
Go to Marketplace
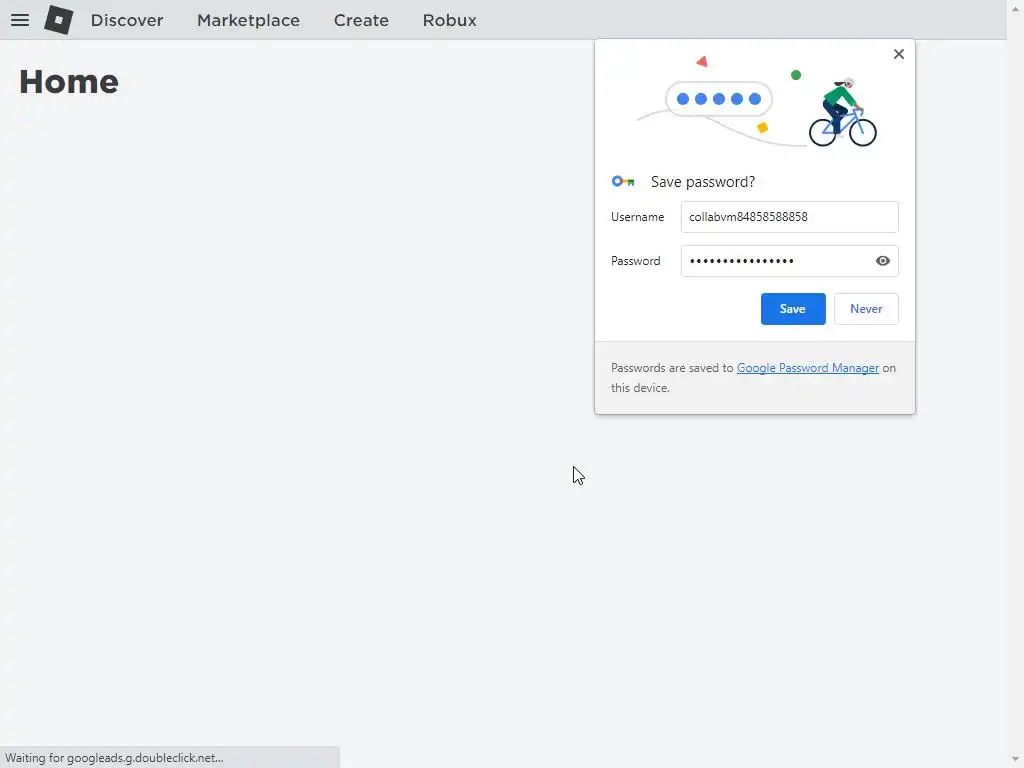click(248, 20)
